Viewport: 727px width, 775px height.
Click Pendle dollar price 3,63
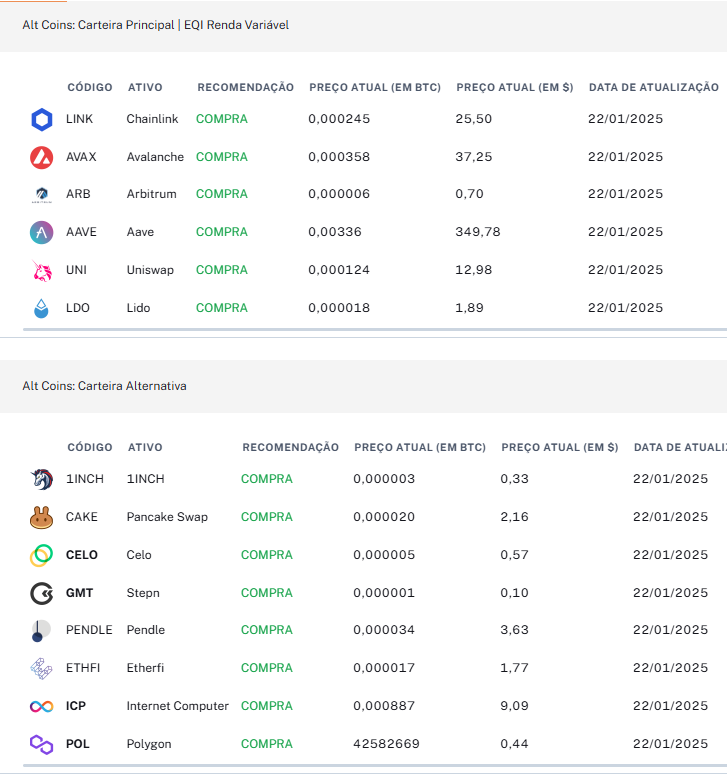[x=514, y=630]
